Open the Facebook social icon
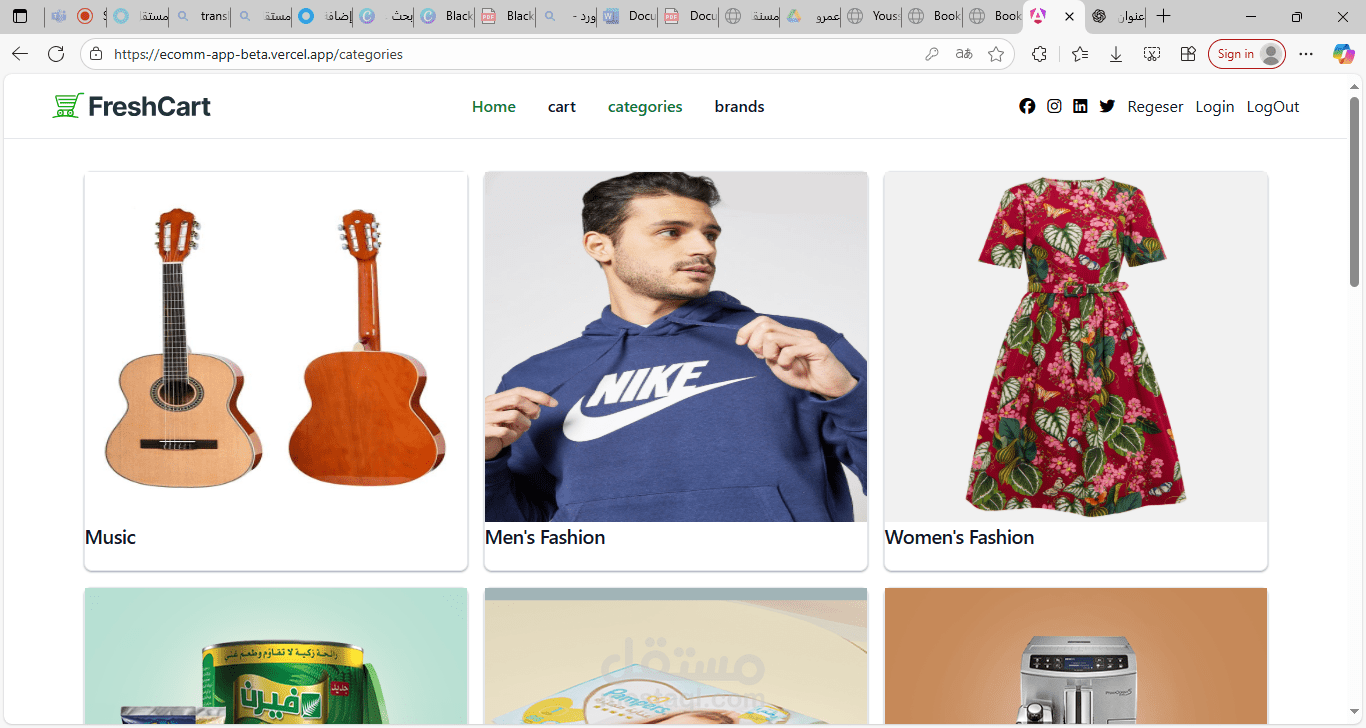 (1027, 106)
